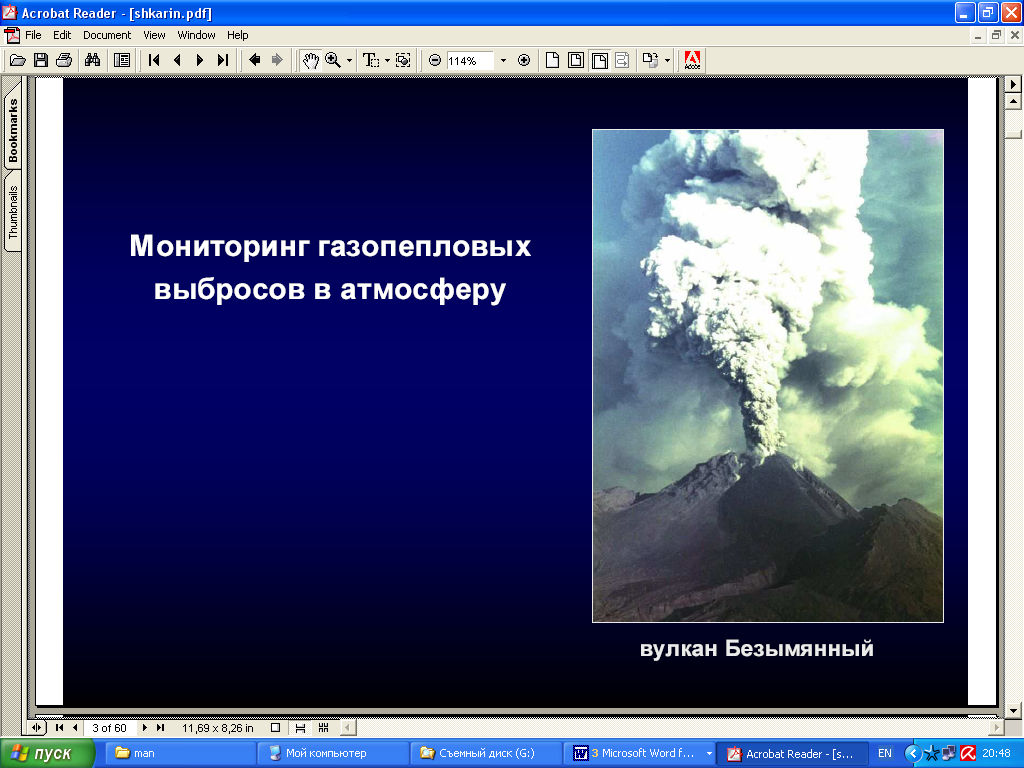The width and height of the screenshot is (1024, 768).
Task: Open the Document menu
Action: [x=107, y=35]
